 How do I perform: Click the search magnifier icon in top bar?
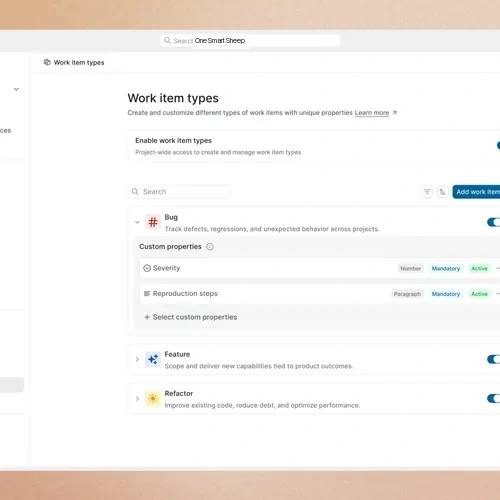pos(167,40)
